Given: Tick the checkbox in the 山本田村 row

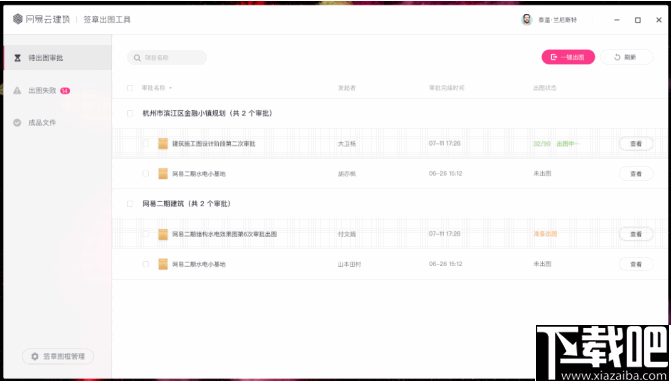Looking at the screenshot, I should [x=145, y=264].
